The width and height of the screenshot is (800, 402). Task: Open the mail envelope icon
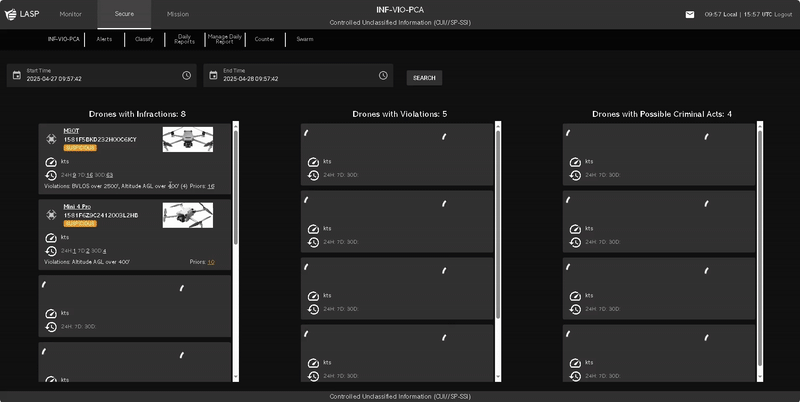(x=690, y=15)
